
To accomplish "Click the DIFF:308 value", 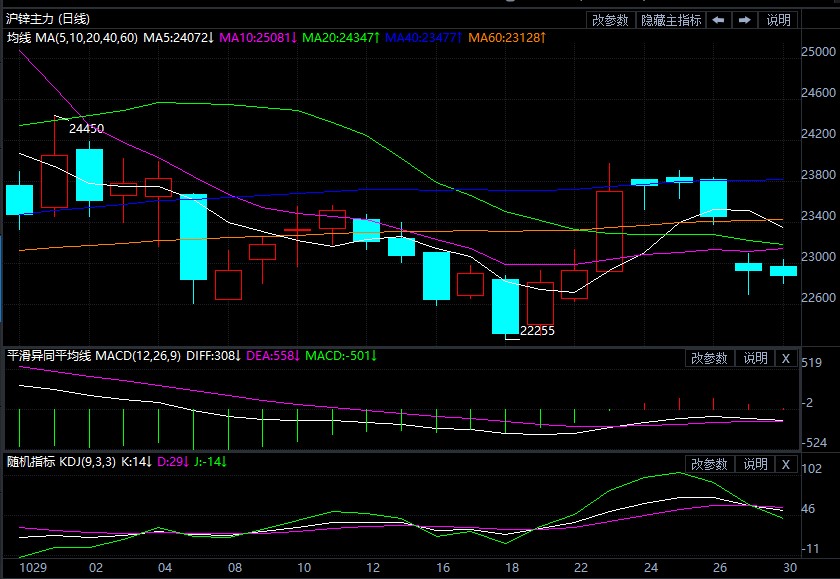I will 214,356.
